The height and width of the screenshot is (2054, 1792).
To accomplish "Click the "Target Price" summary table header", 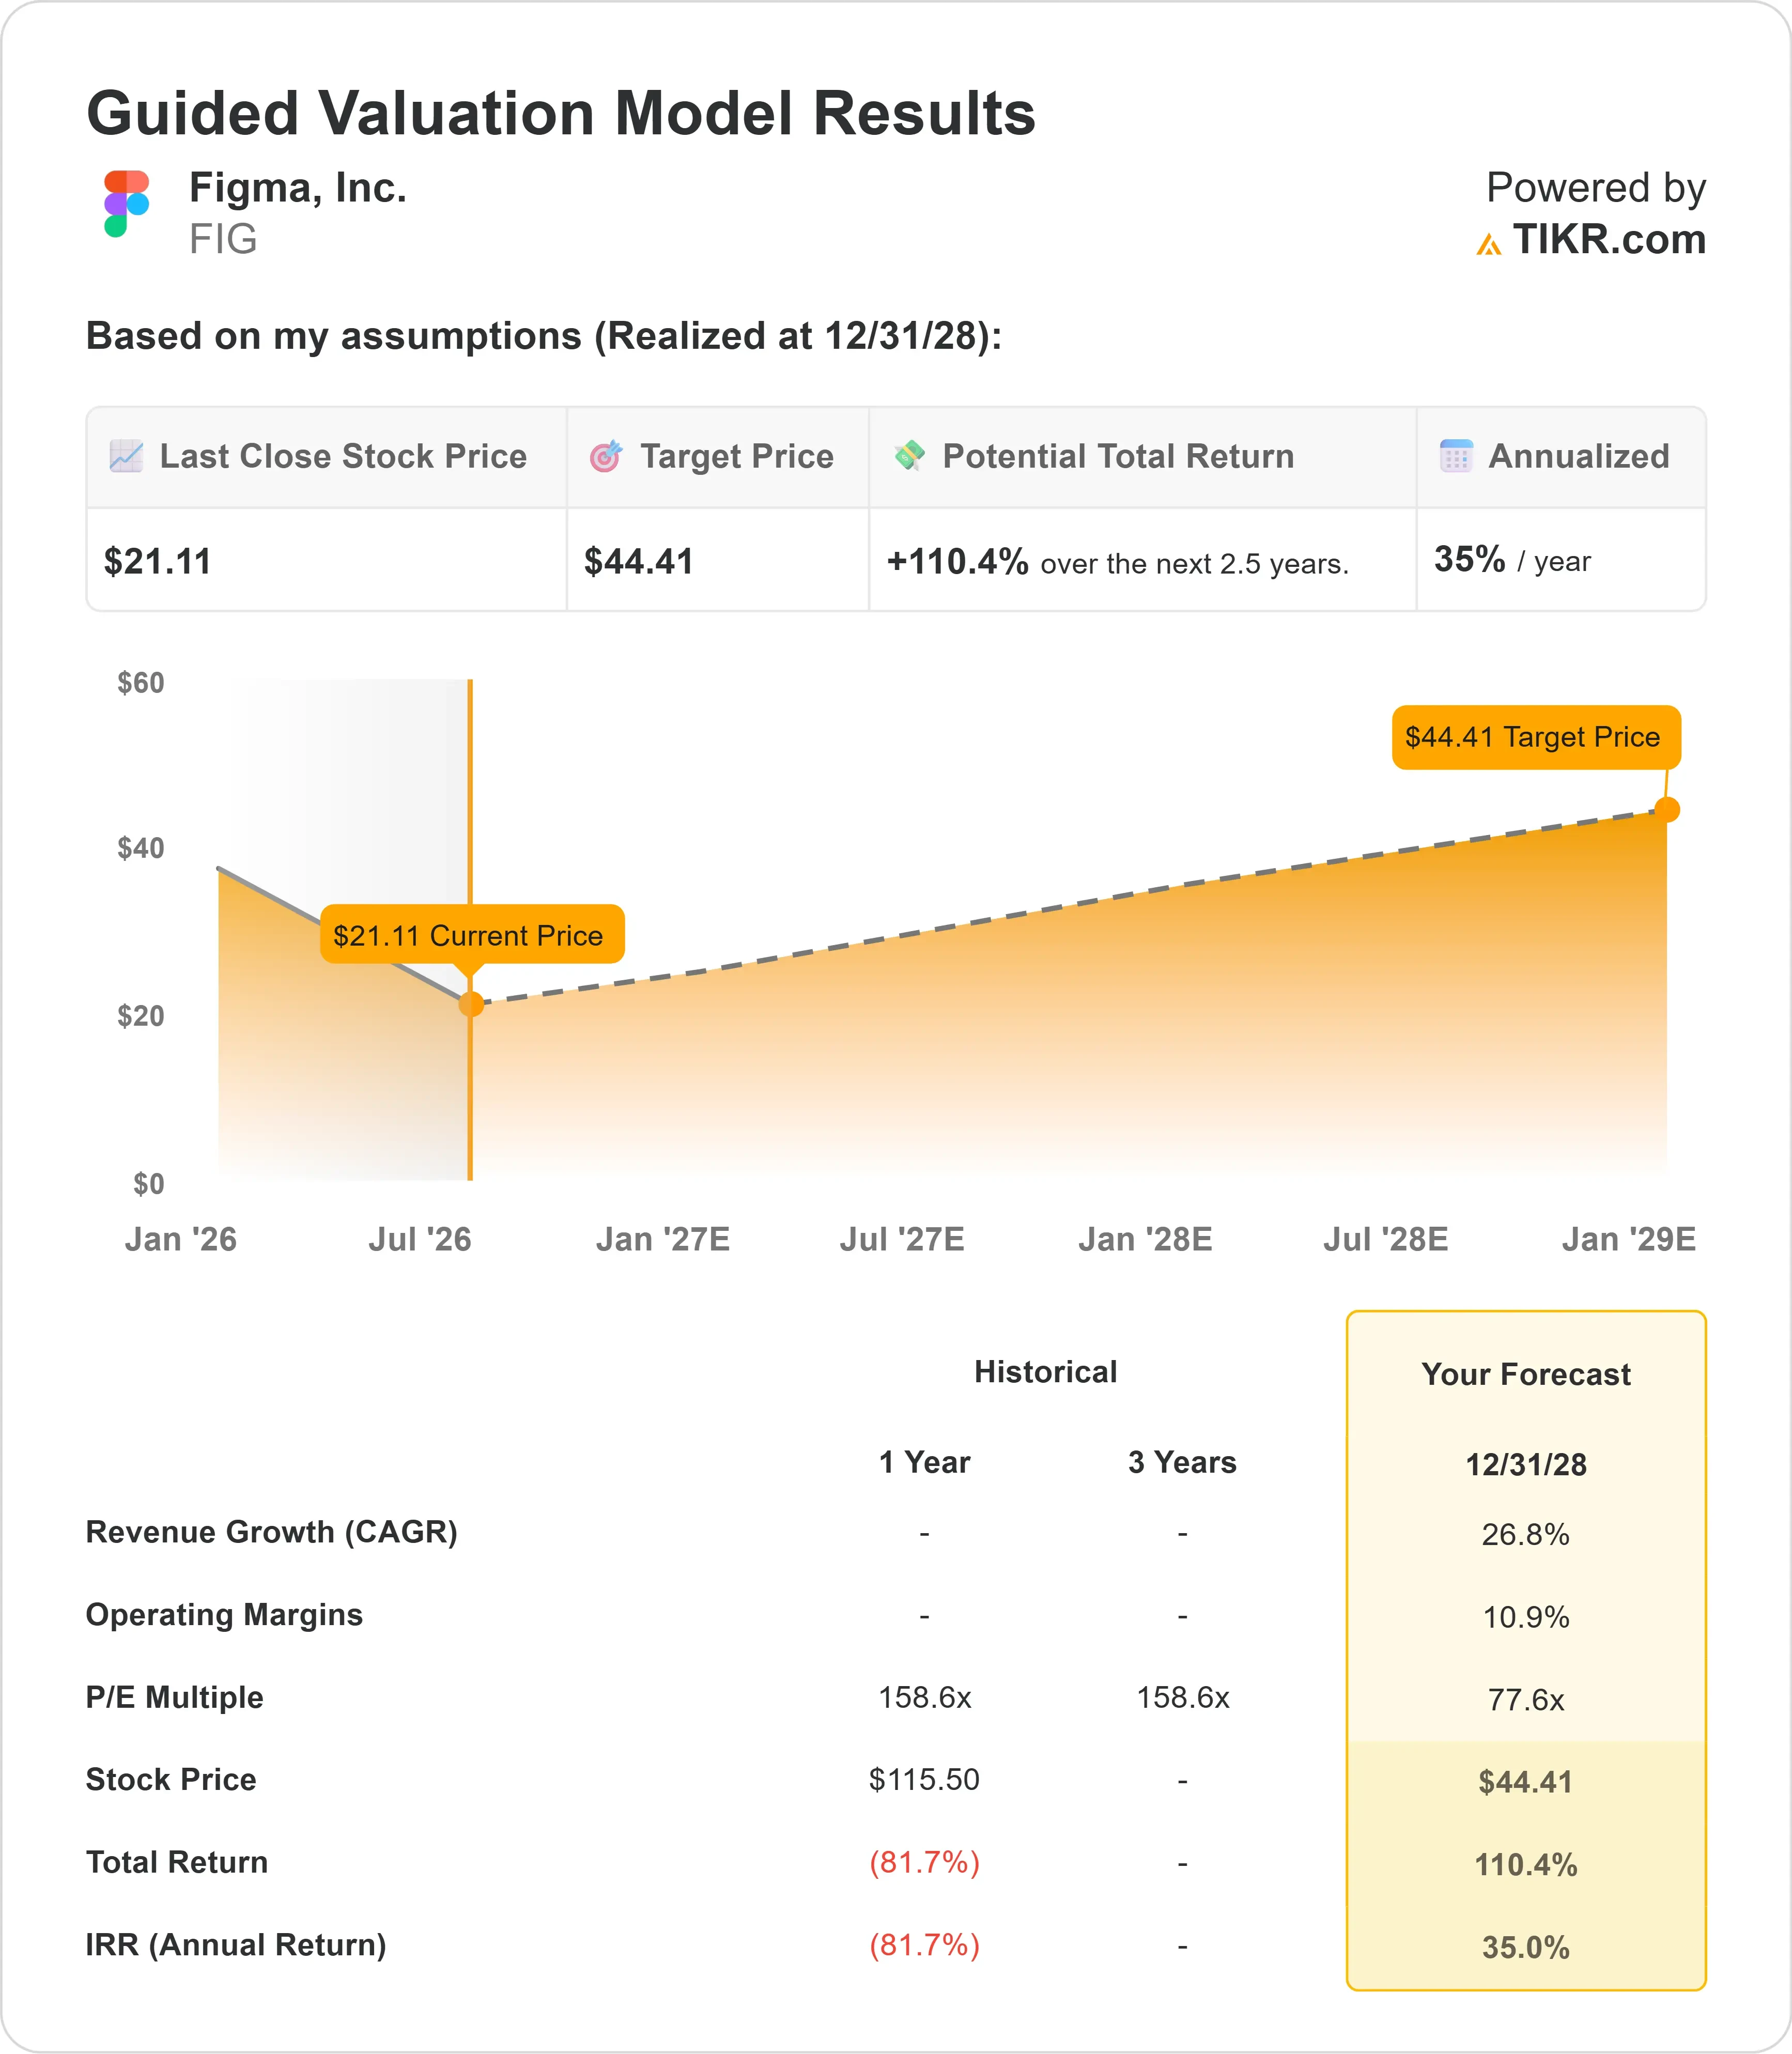I will point(737,456).
